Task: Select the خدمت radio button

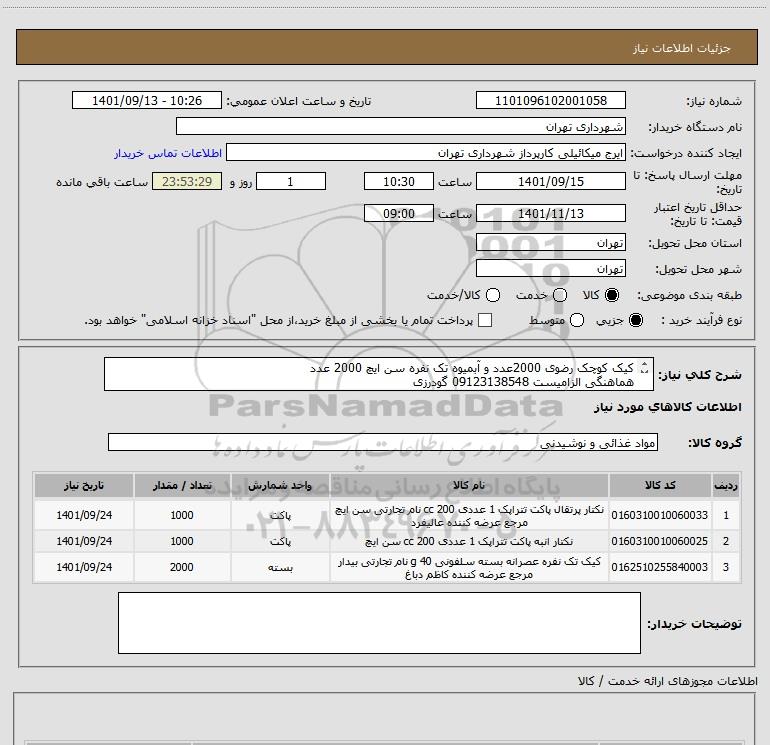Action: click(x=560, y=295)
